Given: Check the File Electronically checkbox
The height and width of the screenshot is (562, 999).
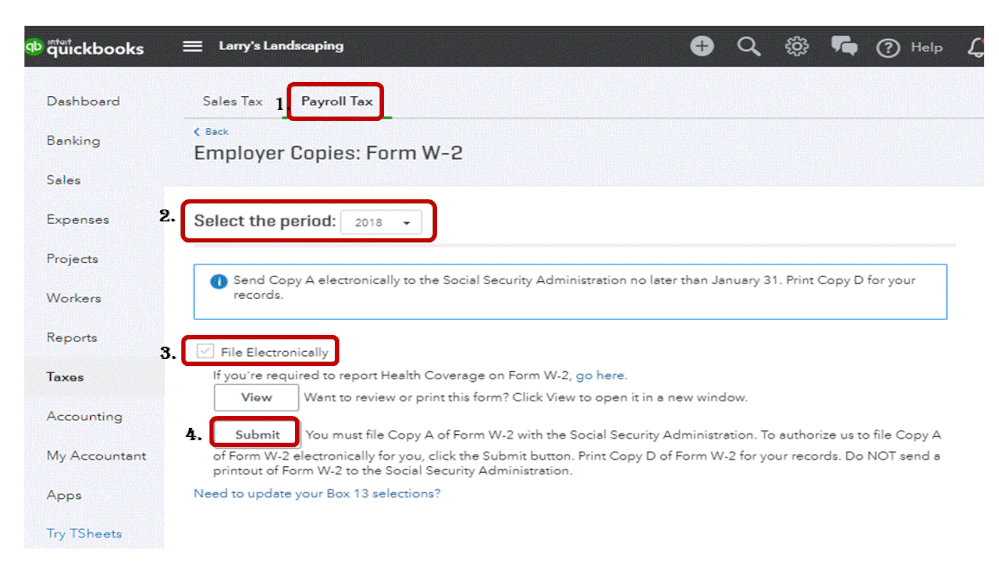Looking at the screenshot, I should point(205,351).
